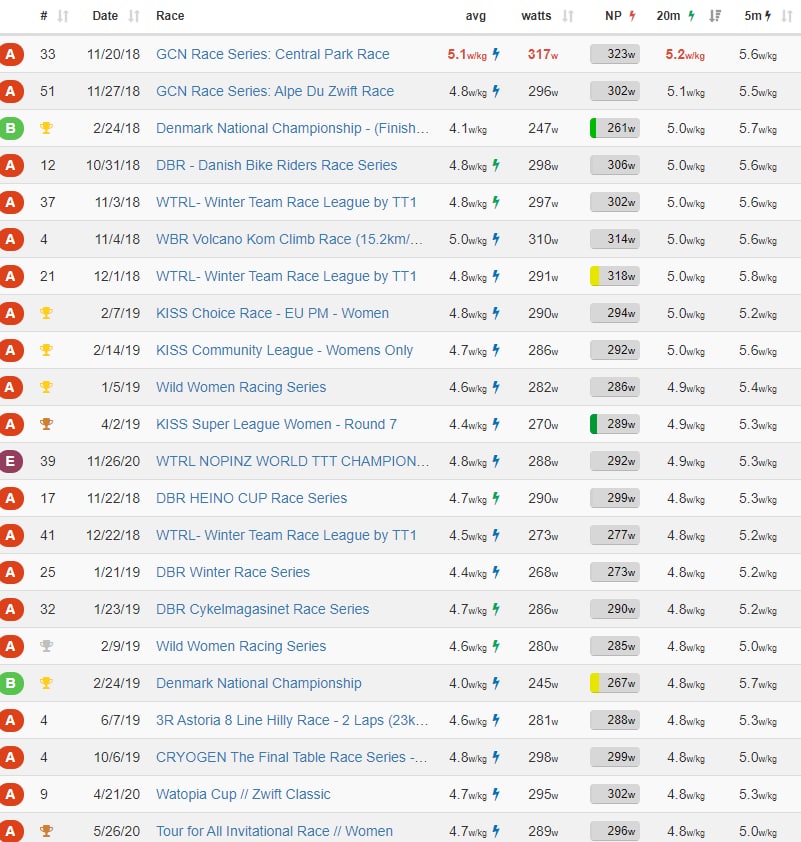Screen dimensions: 801x842
Task: Click trophy icon for Tour for All row
Action: [46, 831]
